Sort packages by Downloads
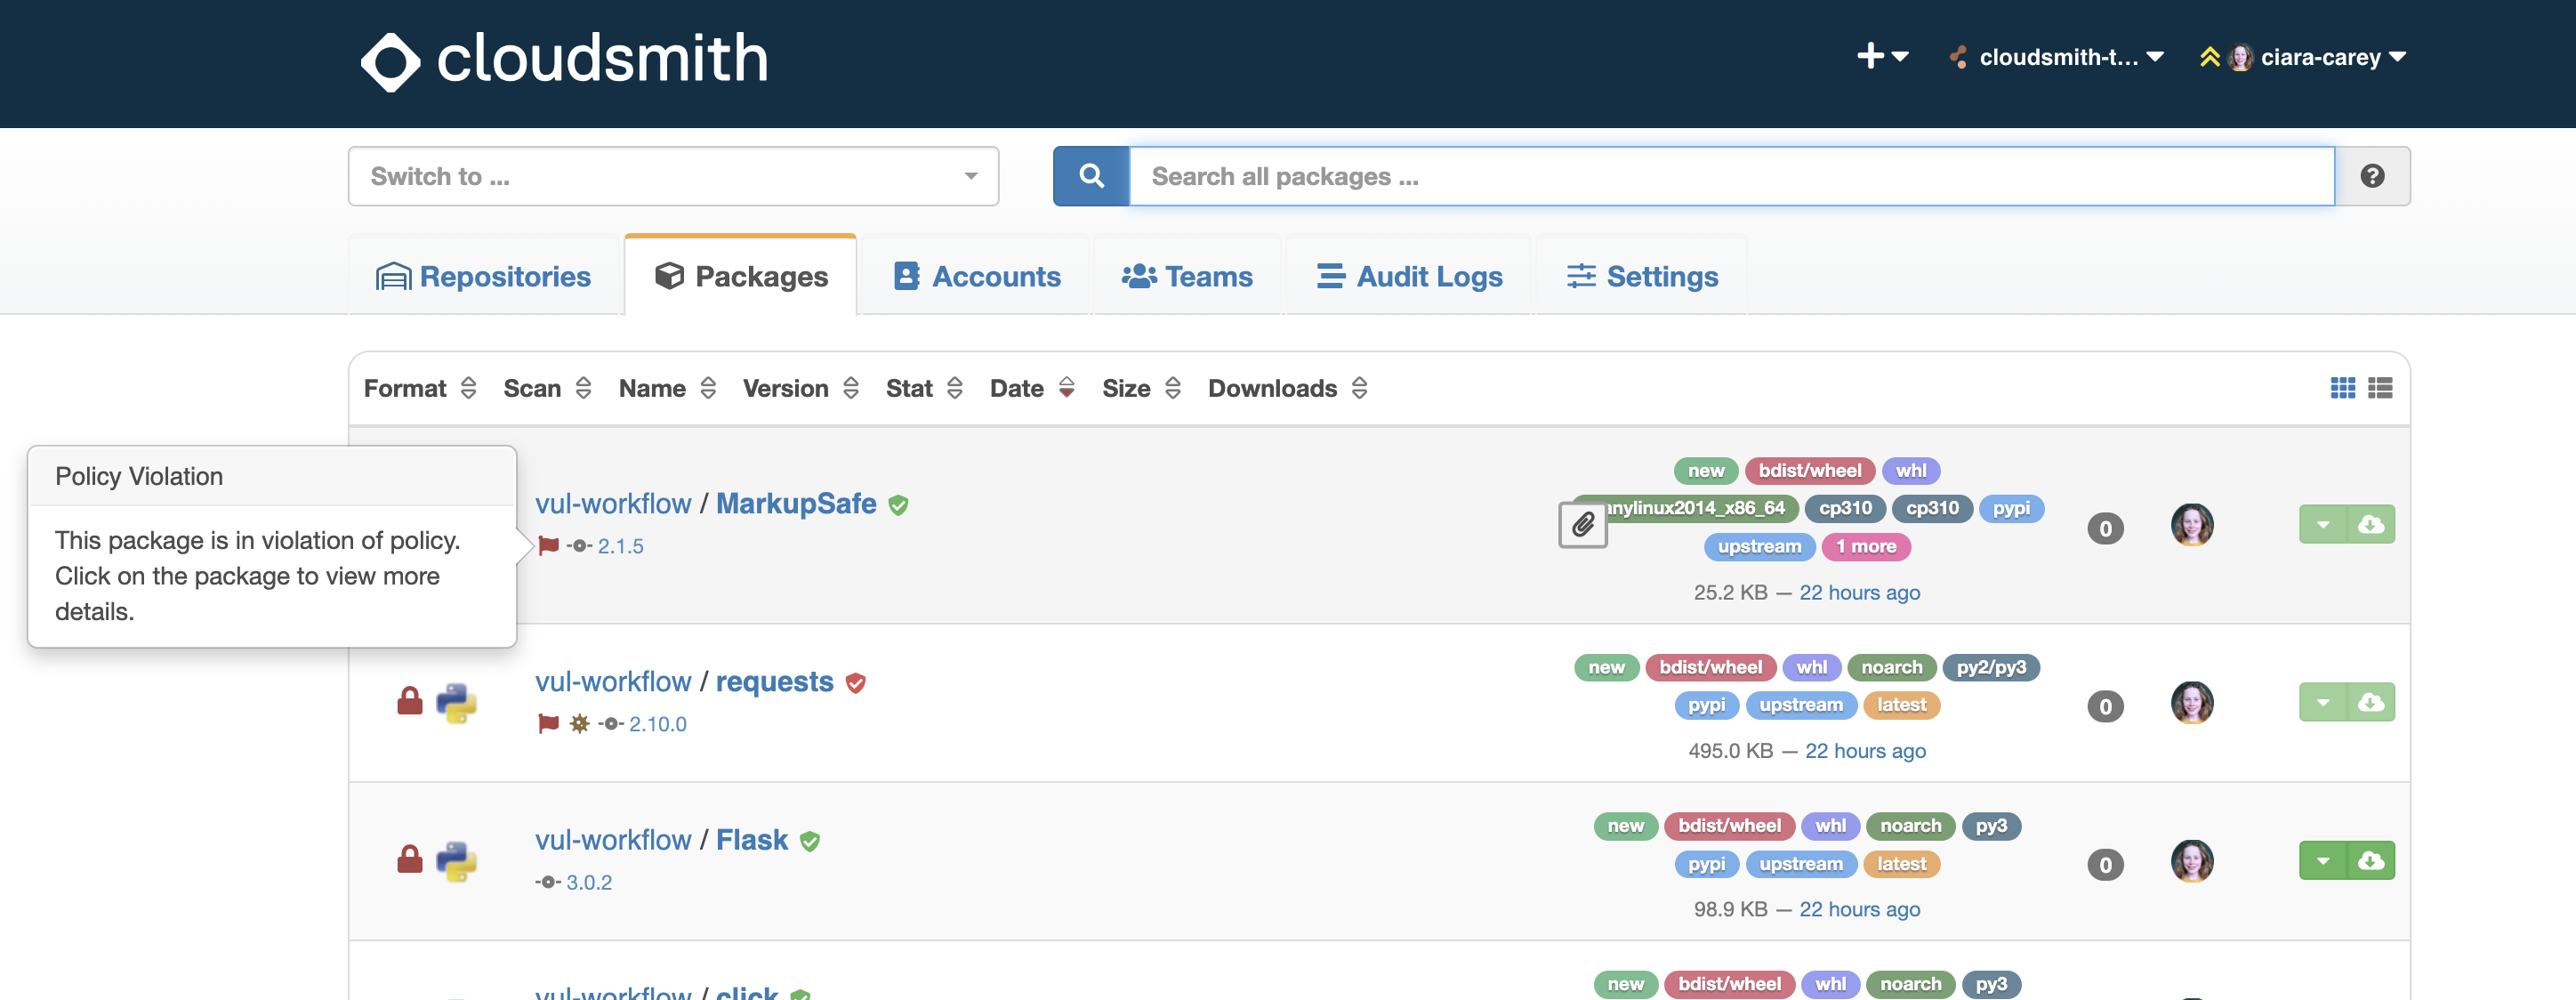Image resolution: width=2576 pixels, height=1000 pixels. (x=1287, y=388)
